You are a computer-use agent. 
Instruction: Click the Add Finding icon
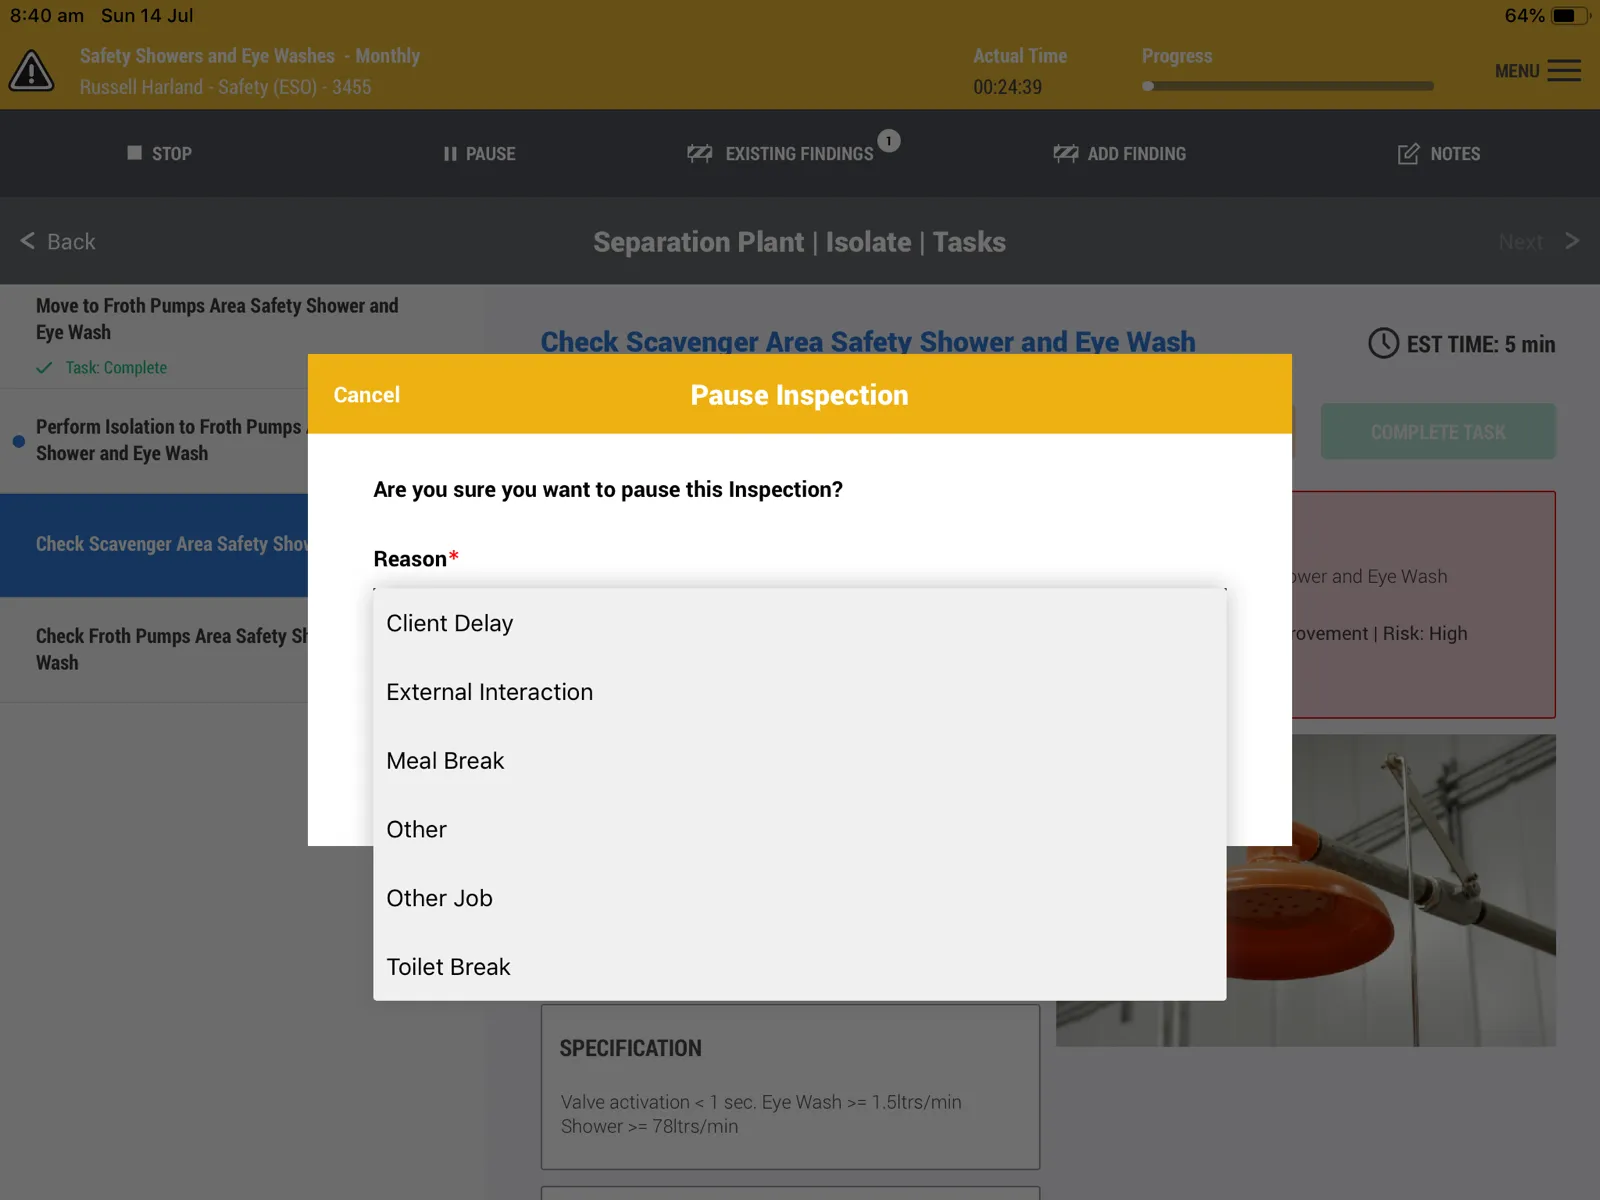click(x=1066, y=154)
